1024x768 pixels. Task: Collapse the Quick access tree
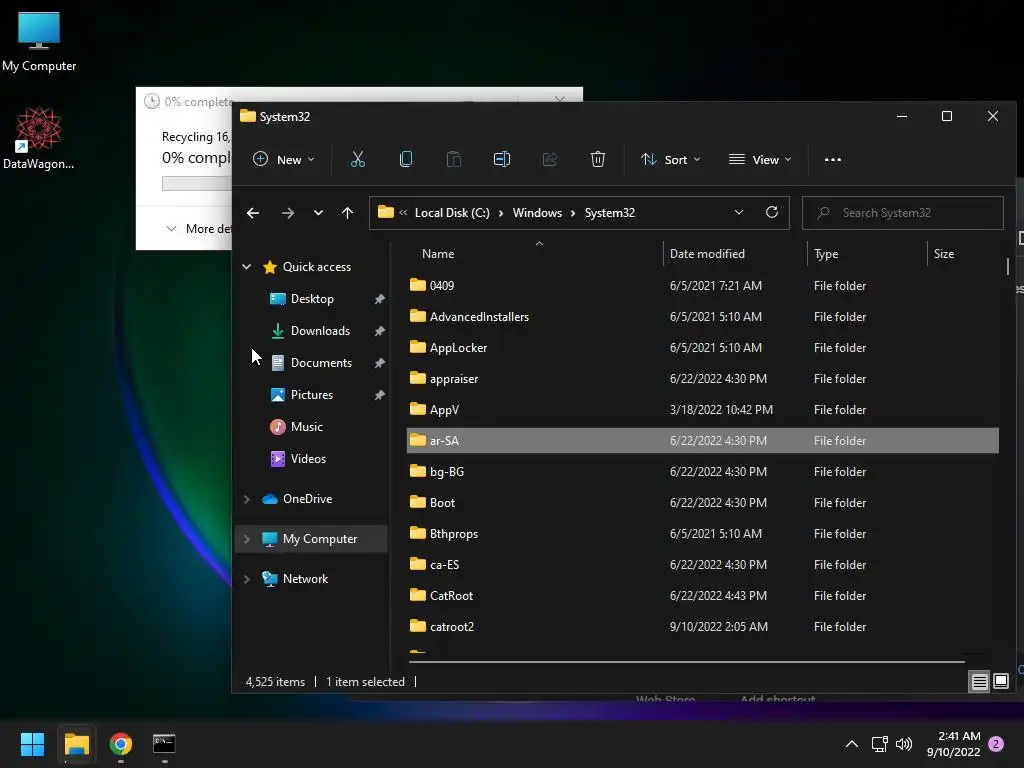click(x=247, y=266)
